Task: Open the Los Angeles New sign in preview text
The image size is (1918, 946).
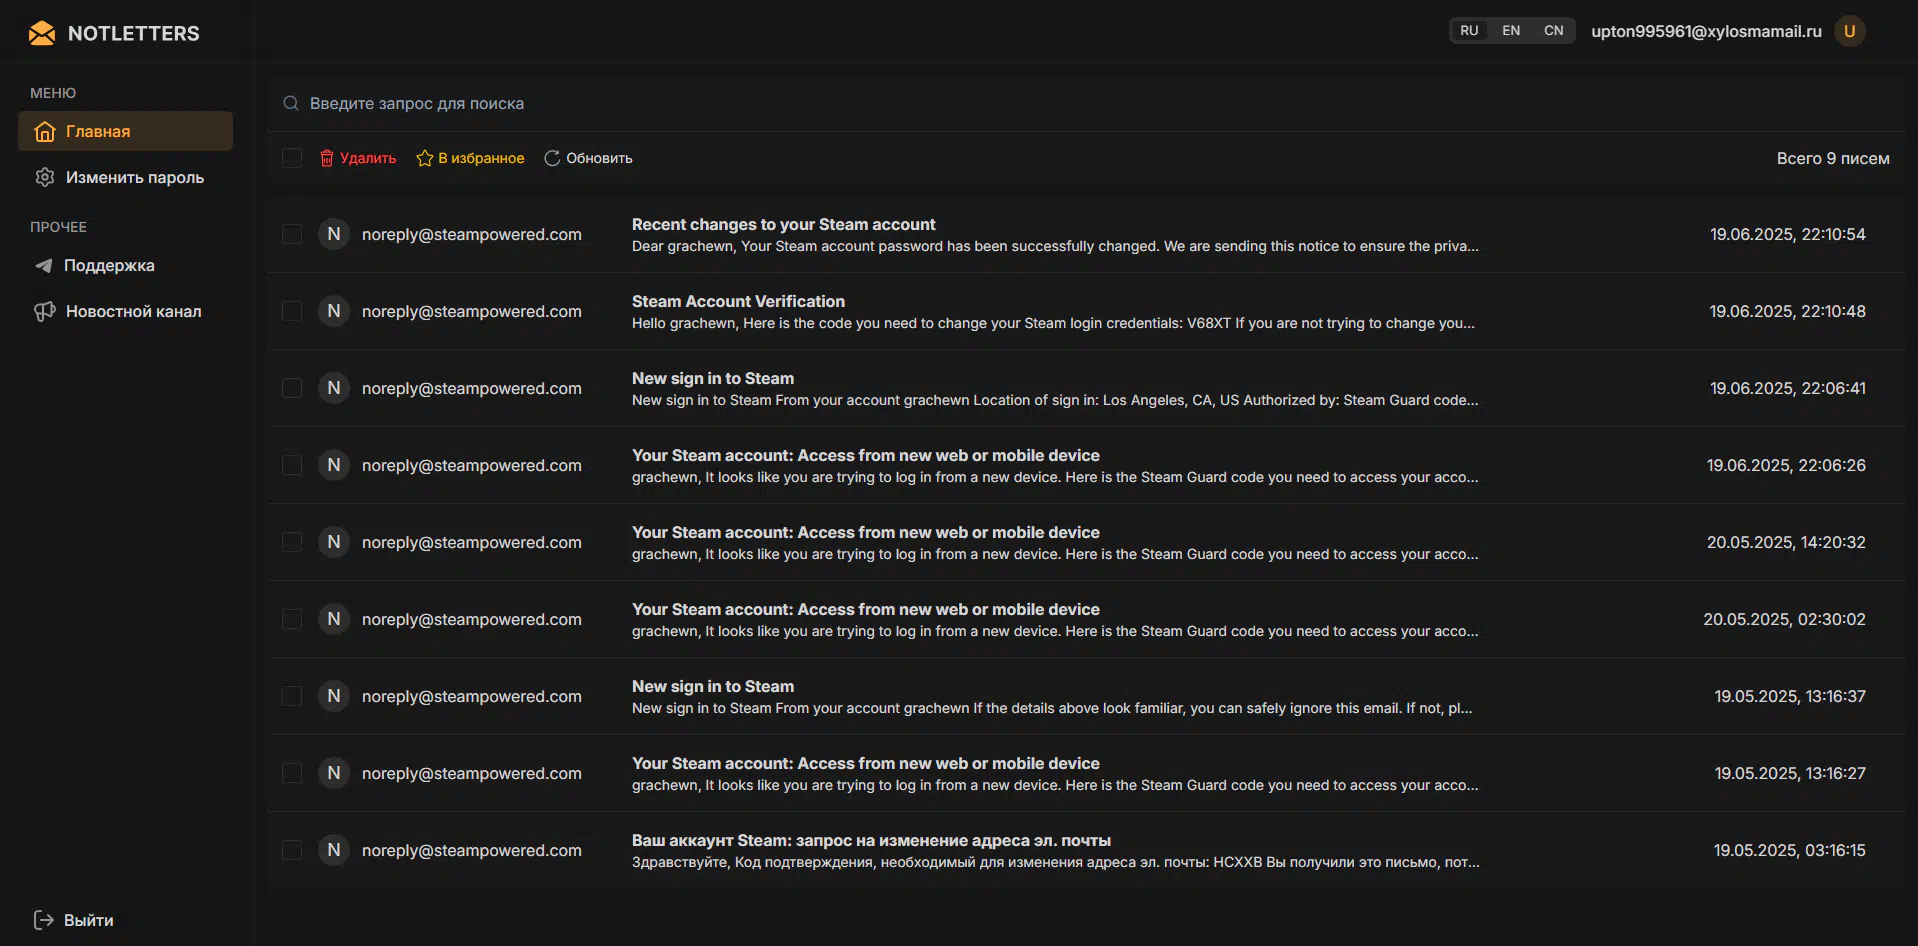Action: (x=1055, y=400)
